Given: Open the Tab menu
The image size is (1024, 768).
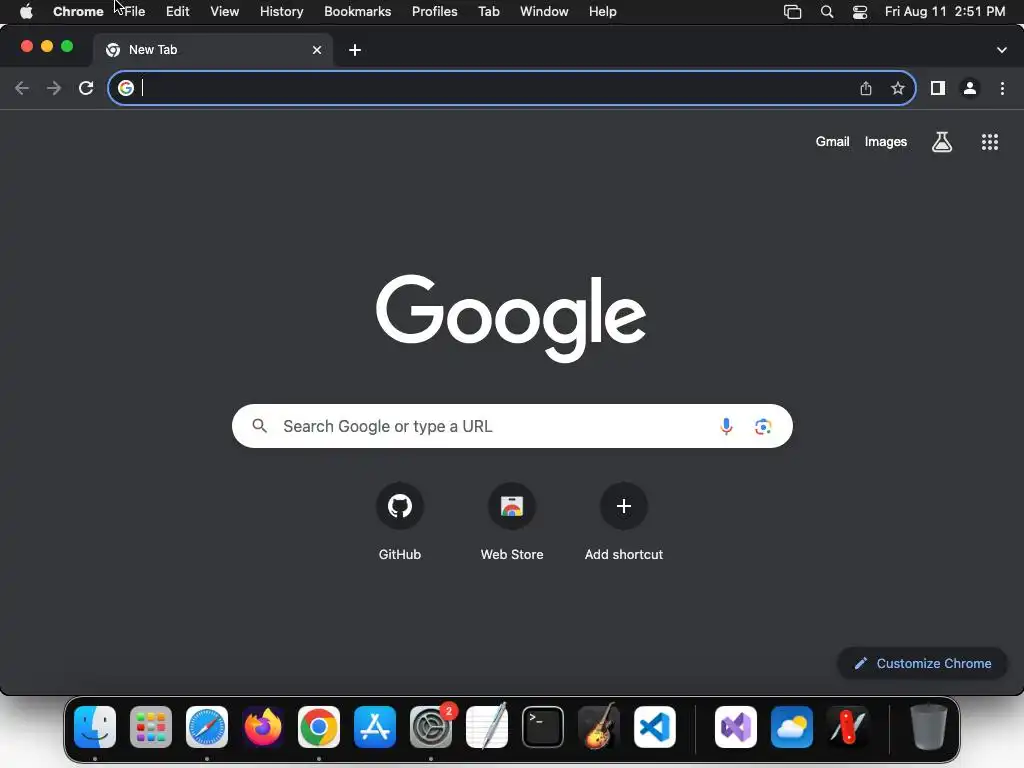Looking at the screenshot, I should pos(488,12).
